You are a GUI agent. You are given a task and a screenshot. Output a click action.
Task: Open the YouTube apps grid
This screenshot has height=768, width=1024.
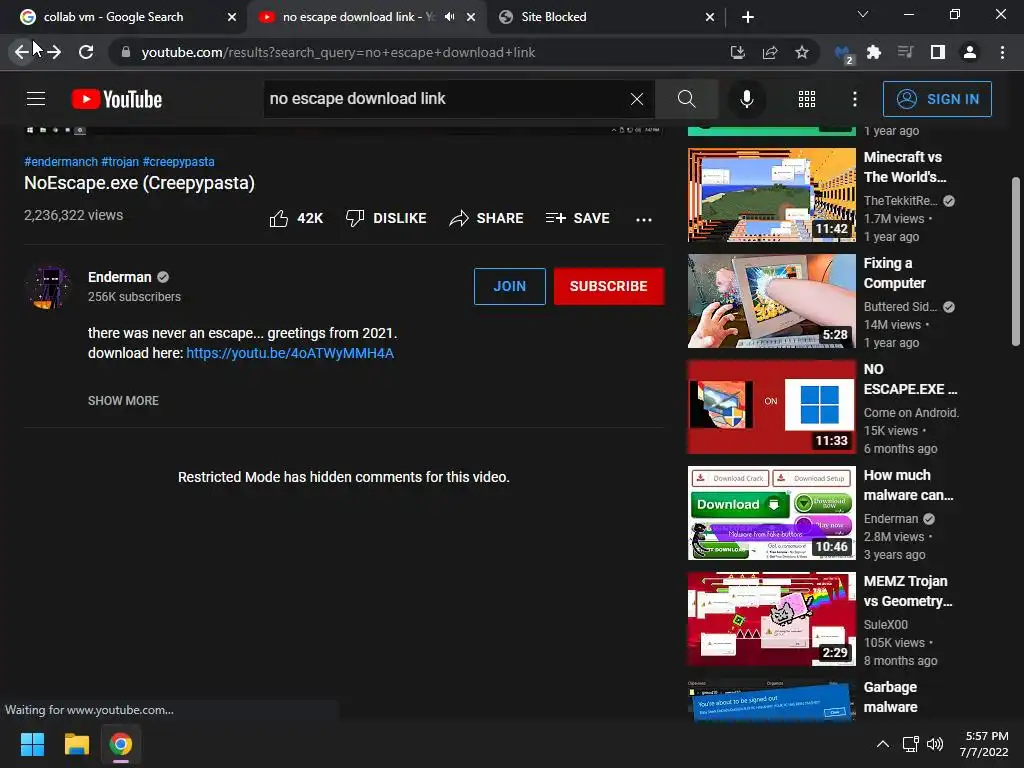pos(807,99)
